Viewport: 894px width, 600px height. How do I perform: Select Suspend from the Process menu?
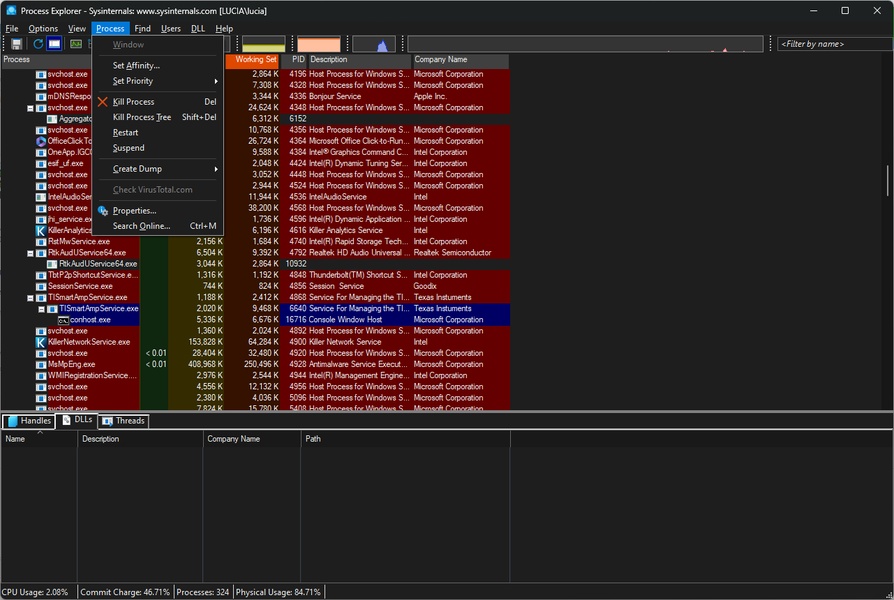tap(128, 148)
